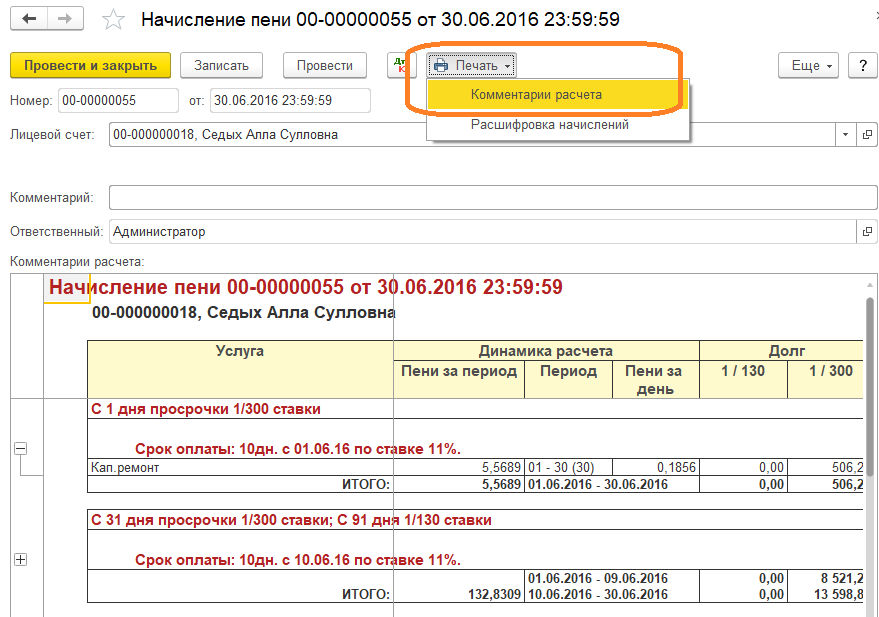Click the Пени за день column header
This screenshot has width=879, height=617.
click(x=655, y=379)
